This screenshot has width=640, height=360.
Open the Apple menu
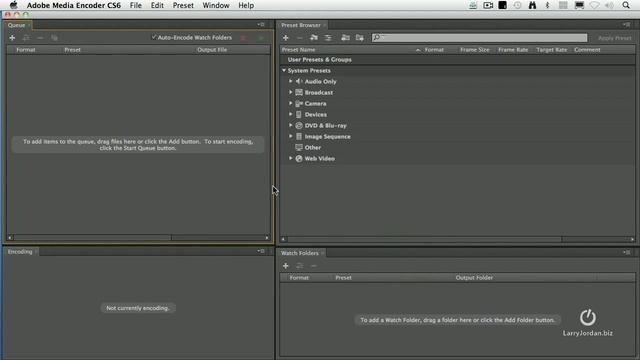[x=13, y=5]
